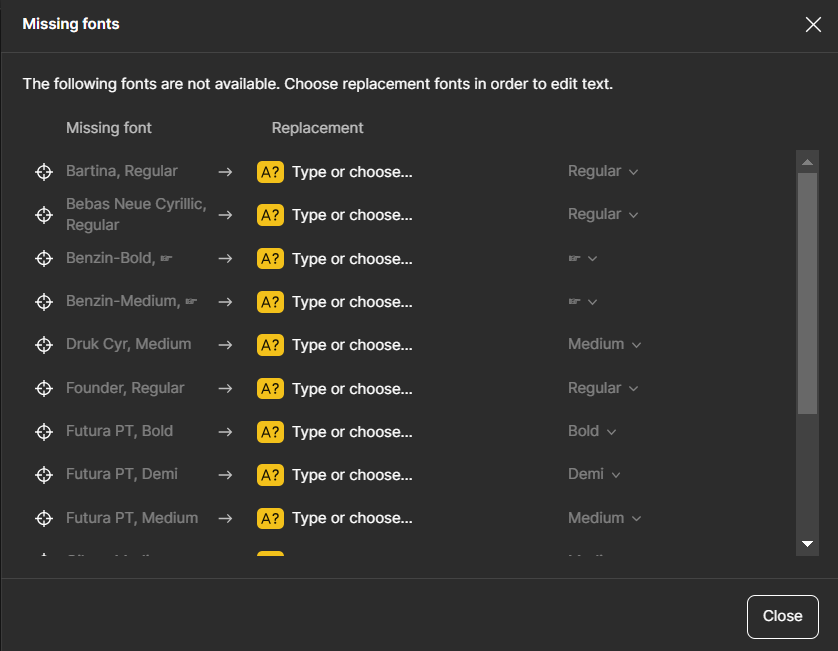Open Bold style dropdown for Futura PT
Image resolution: width=838 pixels, height=651 pixels.
592,431
